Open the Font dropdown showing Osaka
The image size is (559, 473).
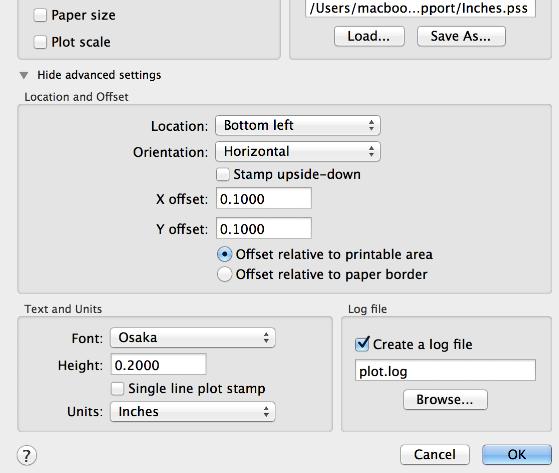(193, 338)
